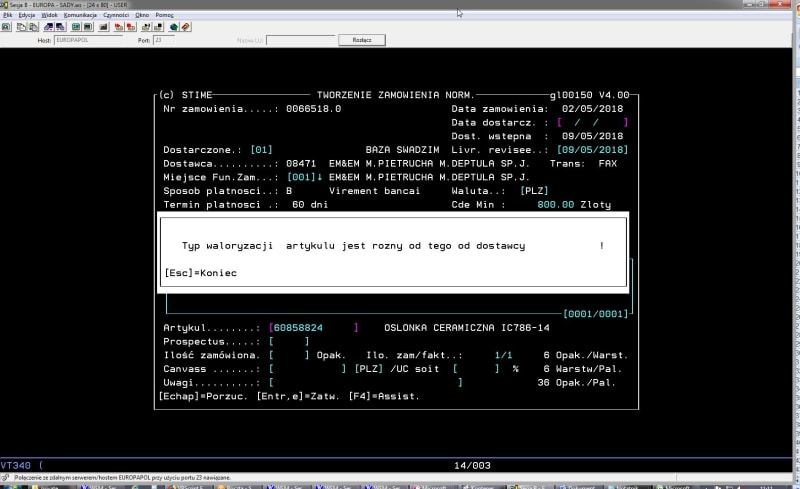Viewport: 800px width, 489px height.
Task: Click the keyboard setup toolbar icon
Action: (x=104, y=27)
